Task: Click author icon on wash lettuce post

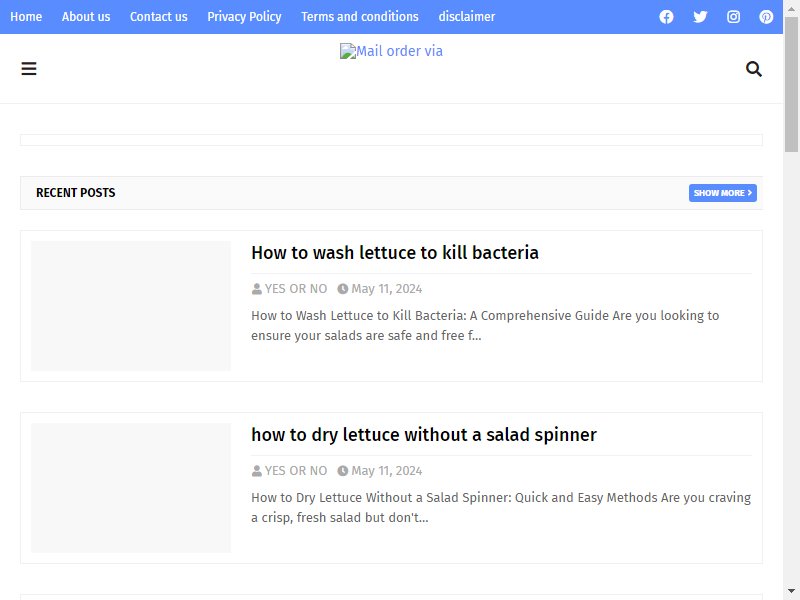Action: pyautogui.click(x=257, y=289)
